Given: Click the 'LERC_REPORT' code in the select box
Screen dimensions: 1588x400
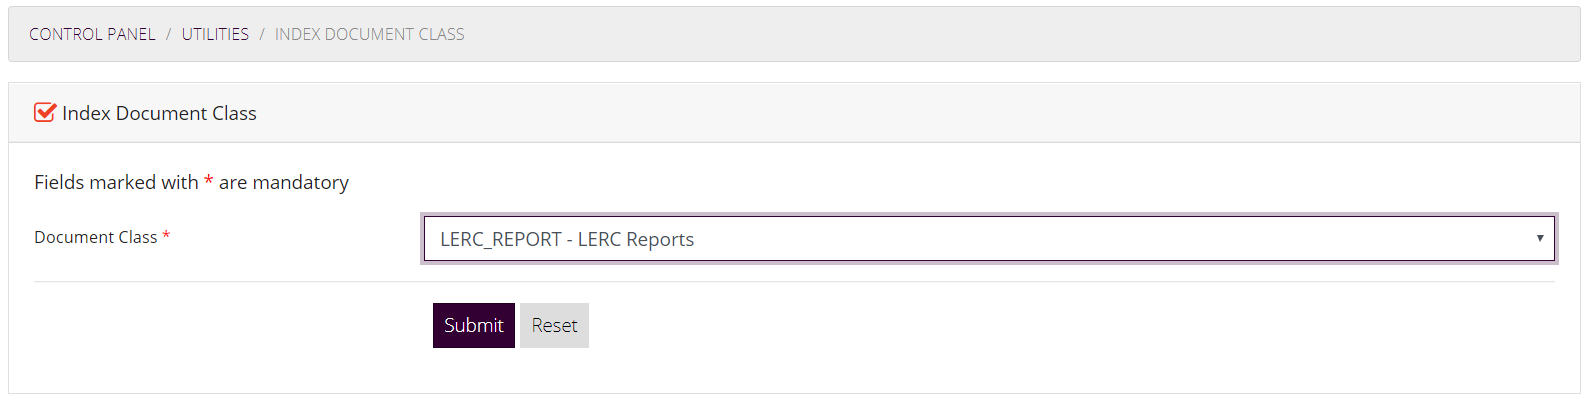Looking at the screenshot, I should point(501,239).
